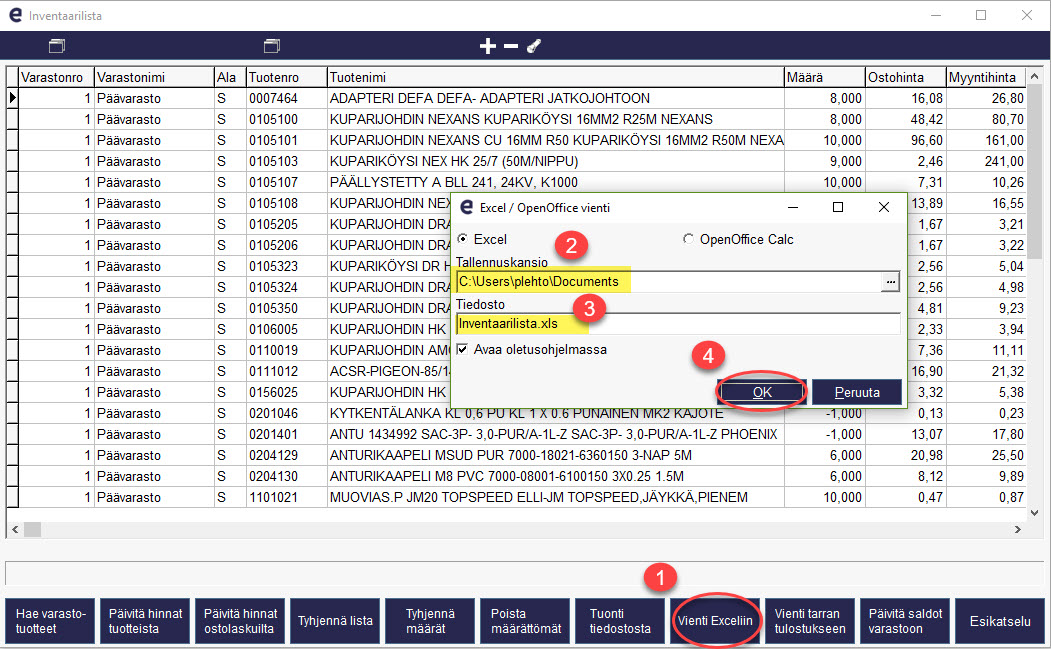Viewport: 1051px width, 649px height.
Task: Click ANTURIKAAPELI M8 PVC product name cell
Action: coord(556,476)
